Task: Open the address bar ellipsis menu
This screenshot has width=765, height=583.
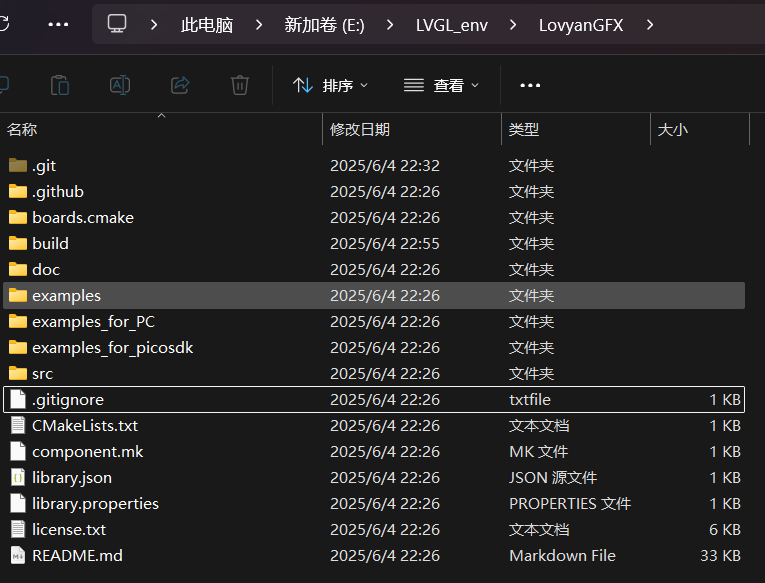Action: (x=59, y=24)
